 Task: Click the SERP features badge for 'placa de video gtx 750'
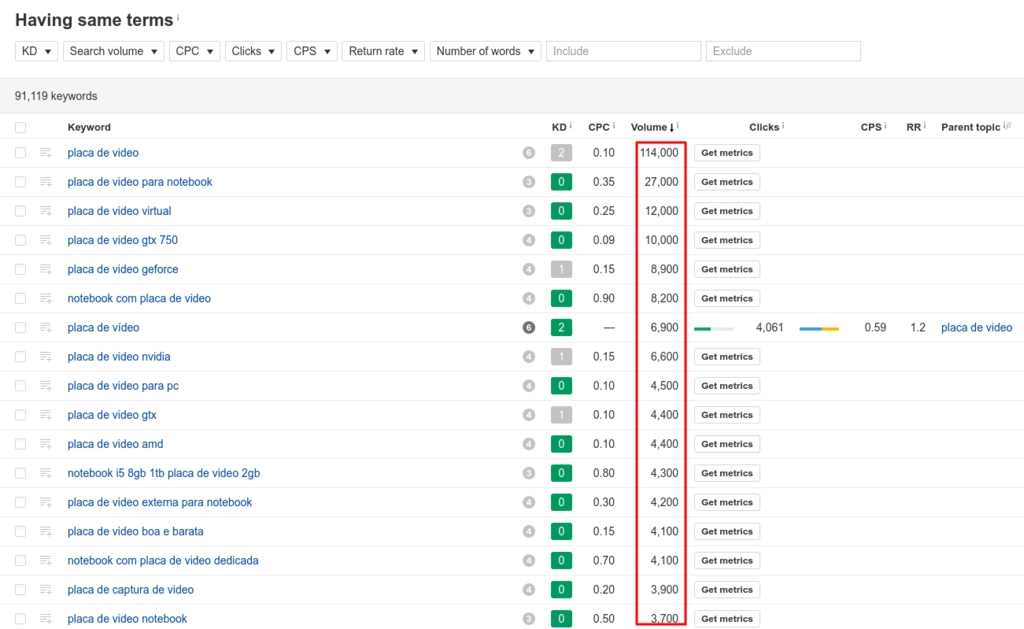pos(529,240)
